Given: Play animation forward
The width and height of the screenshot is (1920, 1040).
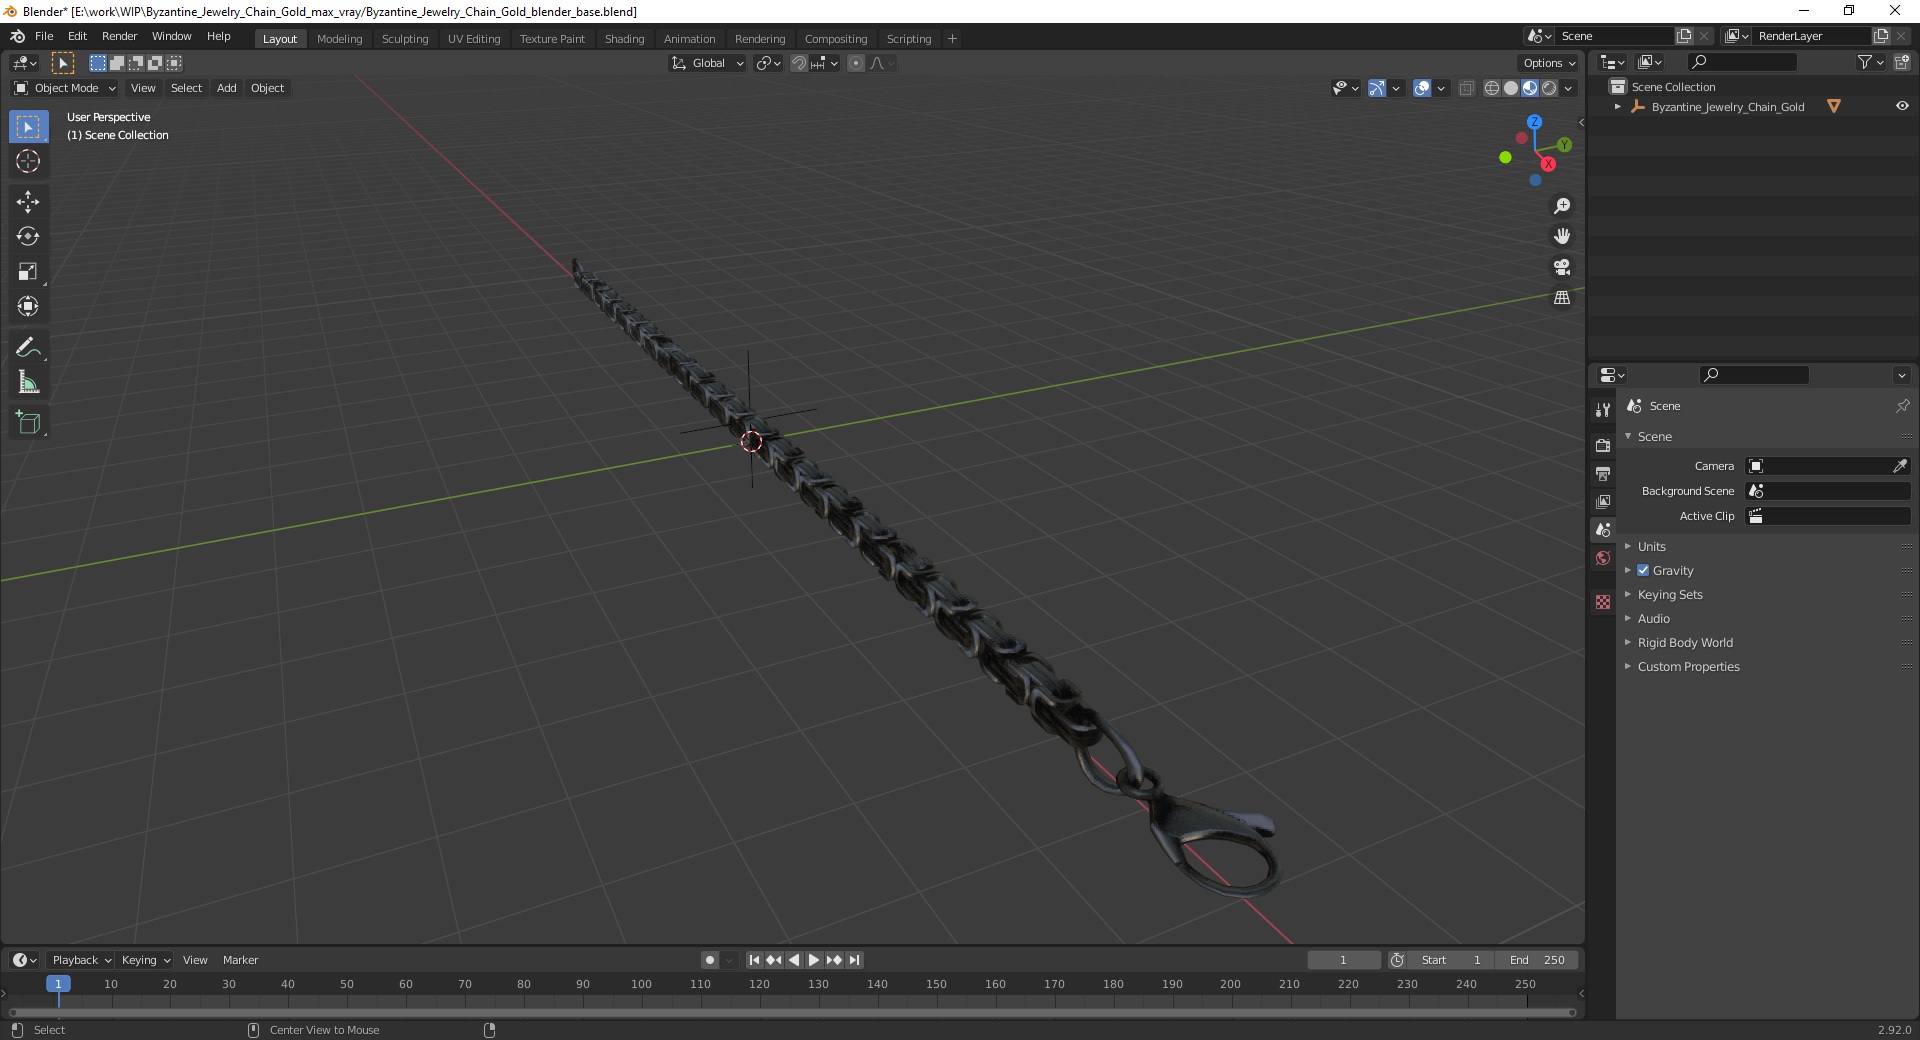Looking at the screenshot, I should coord(814,960).
